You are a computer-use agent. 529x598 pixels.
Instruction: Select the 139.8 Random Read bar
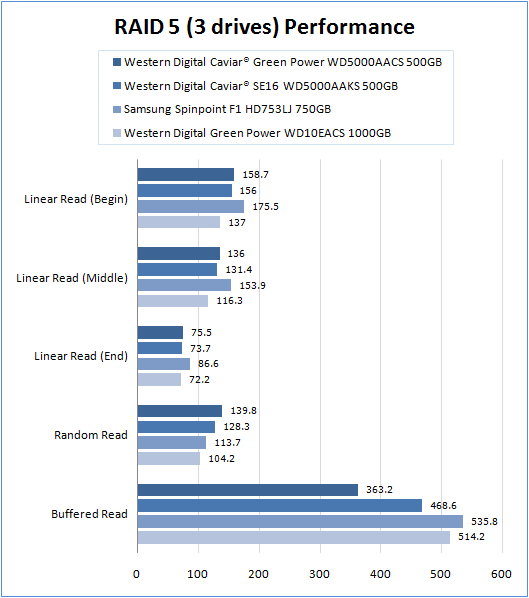point(180,411)
